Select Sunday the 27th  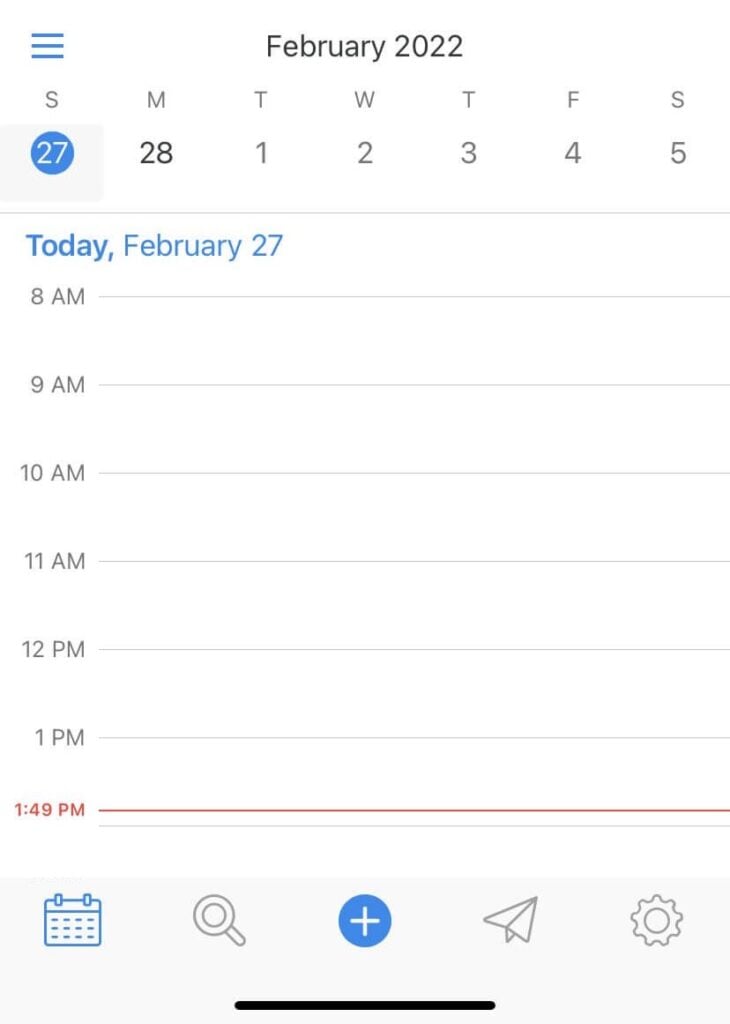52,153
